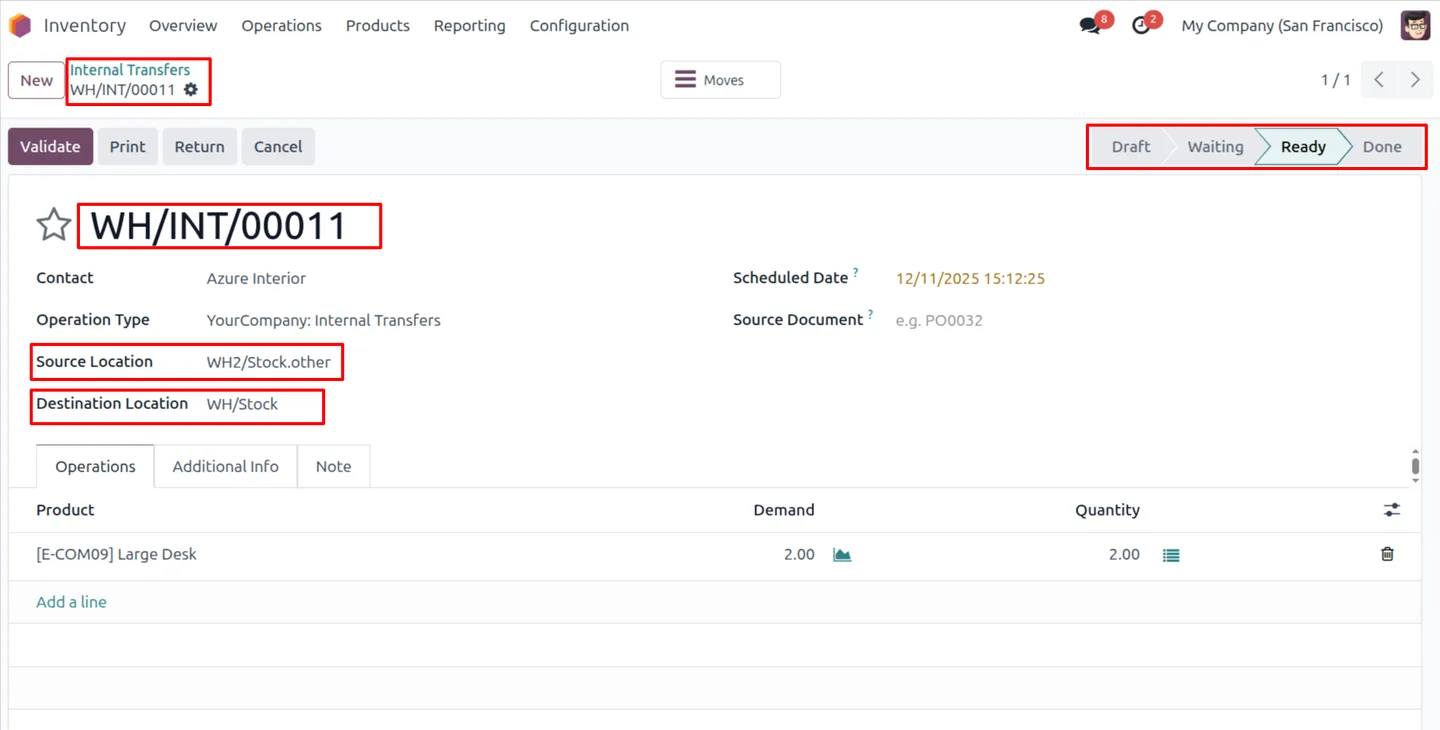The image size is (1440, 730).
Task: Open forecast chart icon for Large Desk
Action: (842, 555)
